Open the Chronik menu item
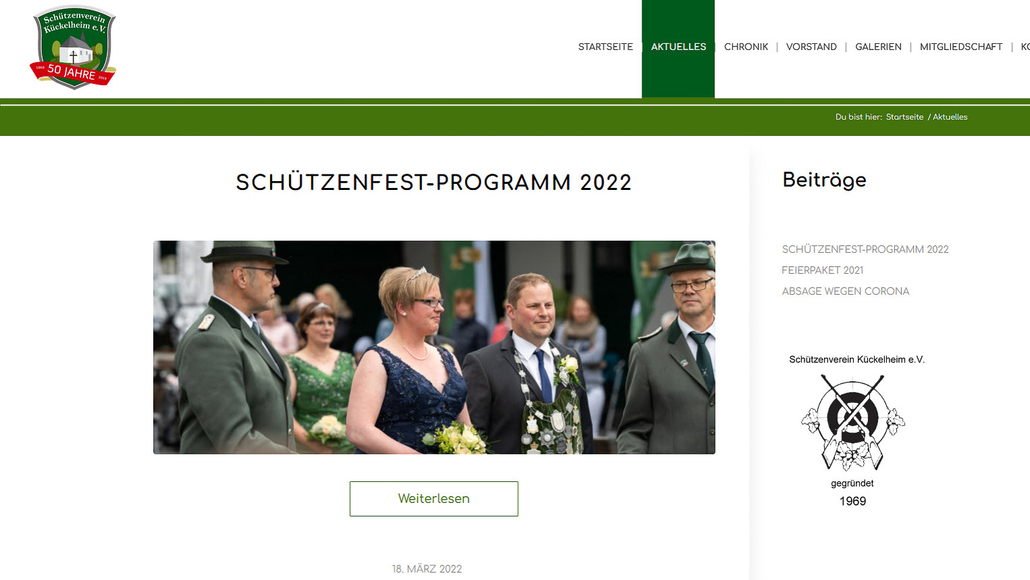The width and height of the screenshot is (1030, 580). [x=746, y=47]
